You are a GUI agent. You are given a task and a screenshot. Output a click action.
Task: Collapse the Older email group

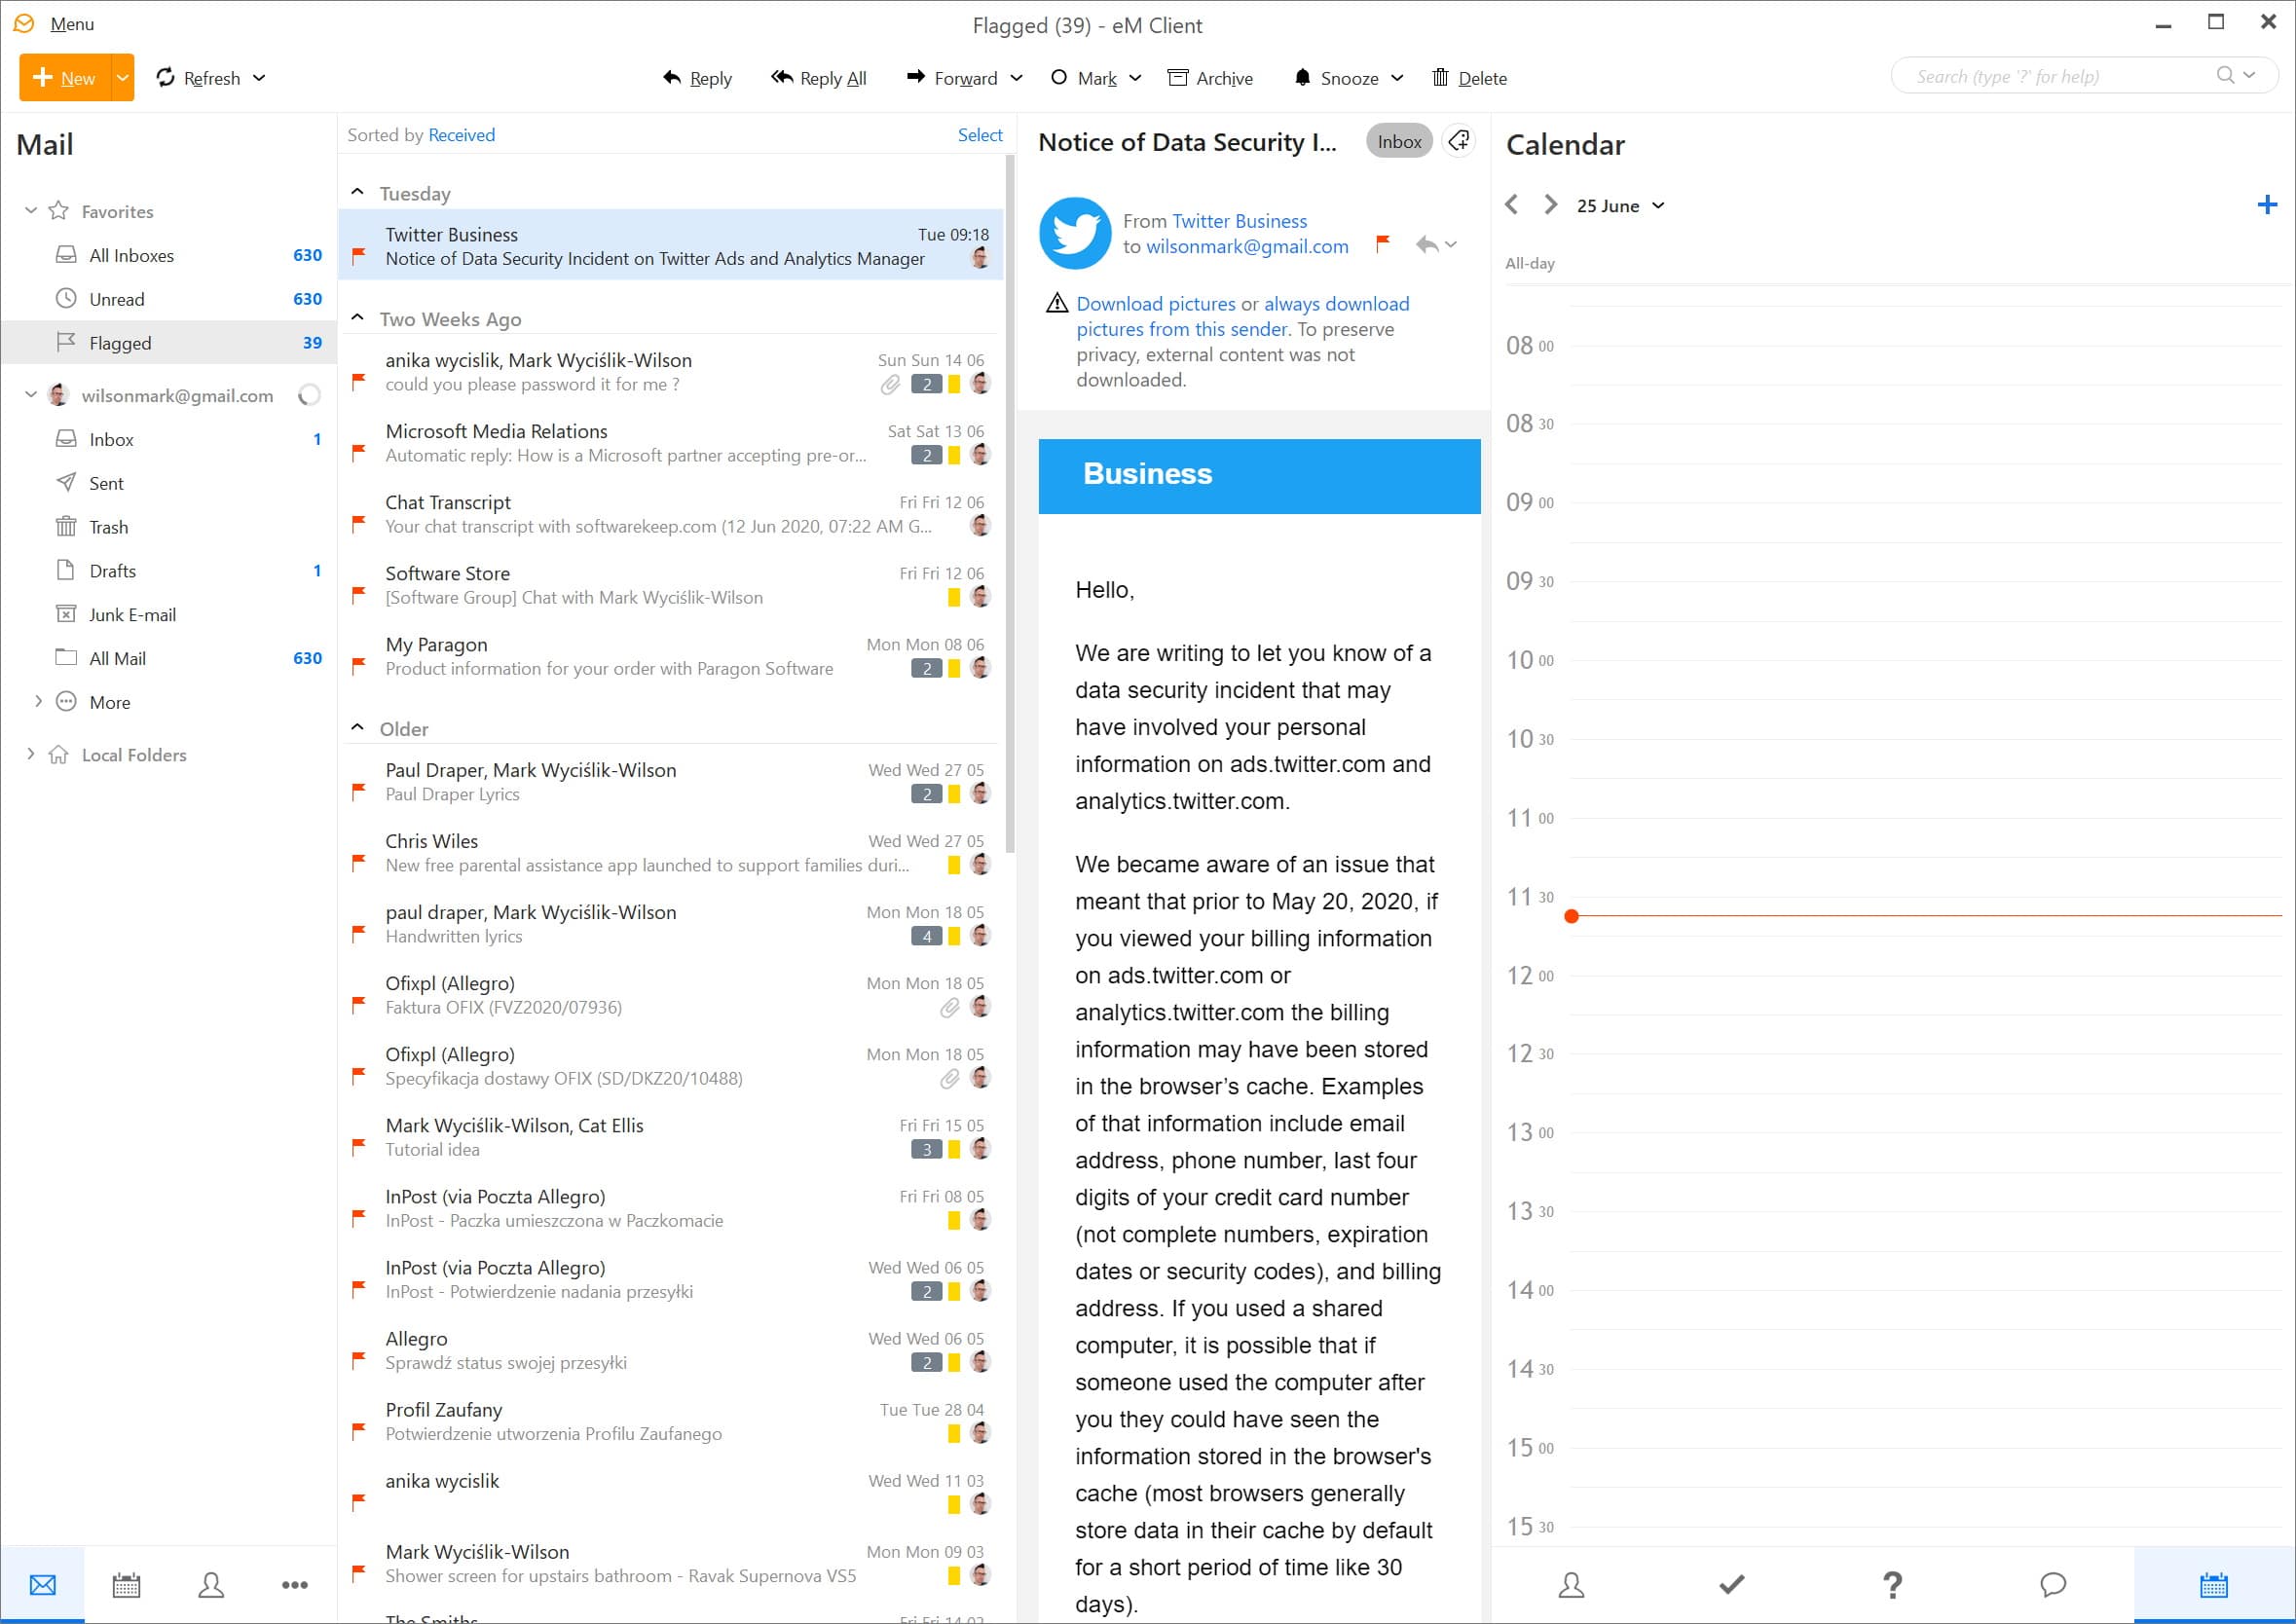(360, 727)
